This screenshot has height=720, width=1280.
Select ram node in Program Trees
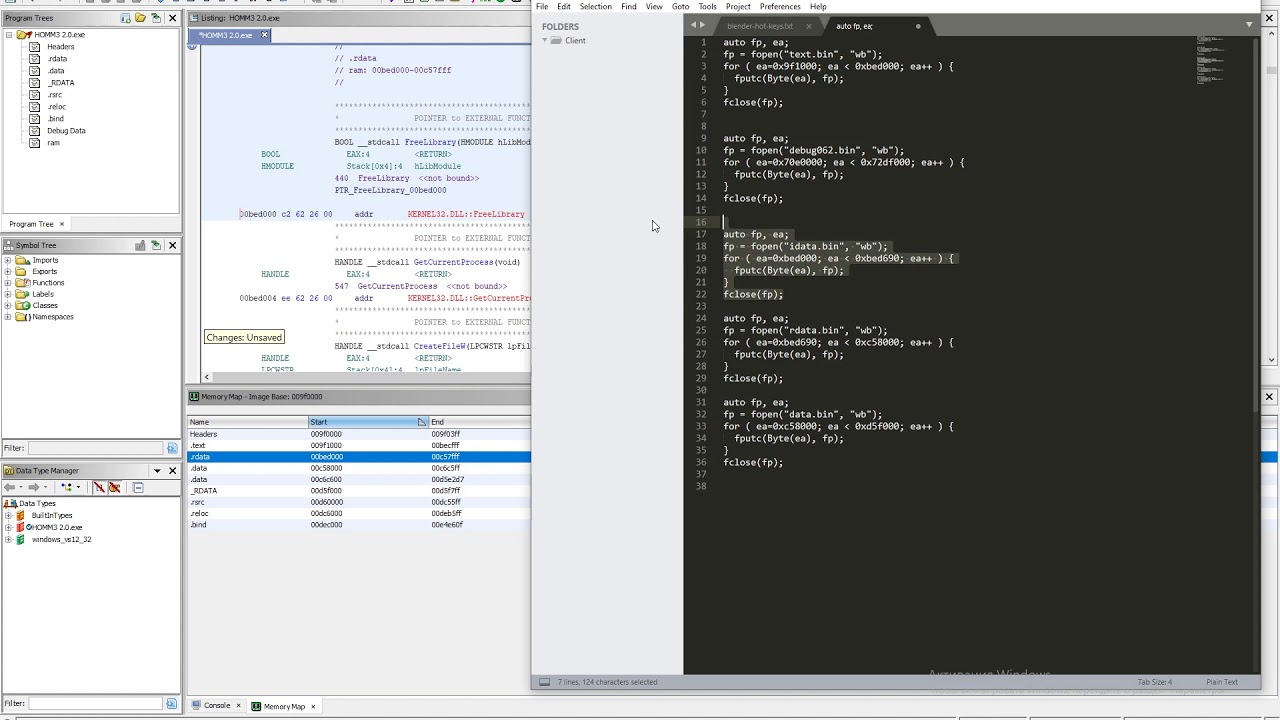53,143
